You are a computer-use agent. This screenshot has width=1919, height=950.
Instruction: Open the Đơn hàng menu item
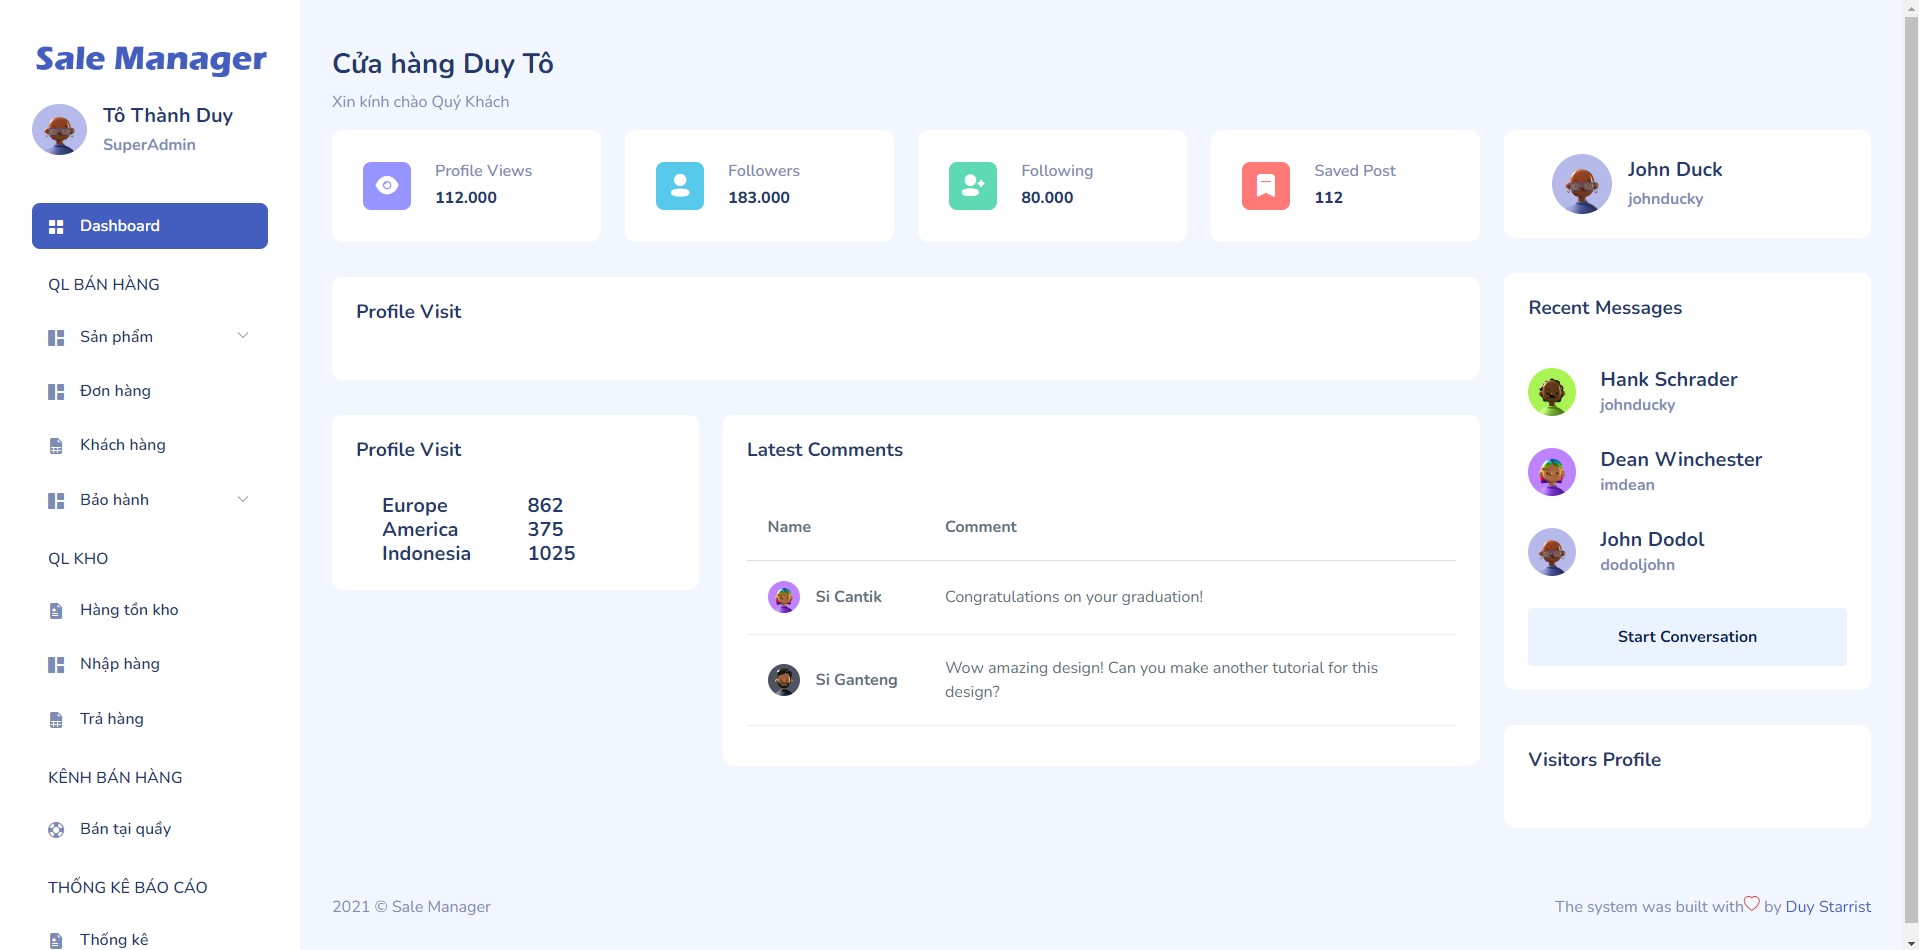coord(115,391)
